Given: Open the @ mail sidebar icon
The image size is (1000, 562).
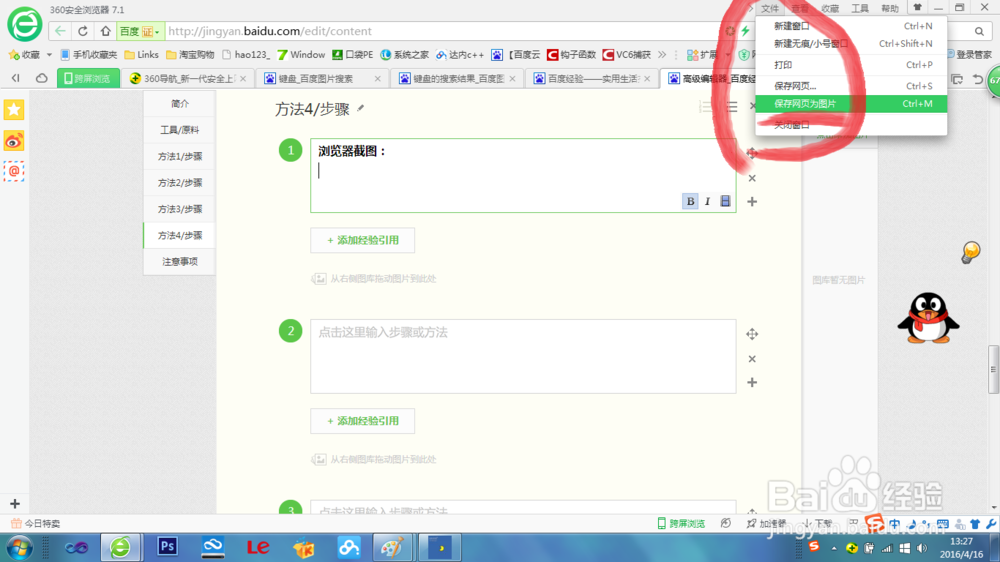Looking at the screenshot, I should click(14, 171).
